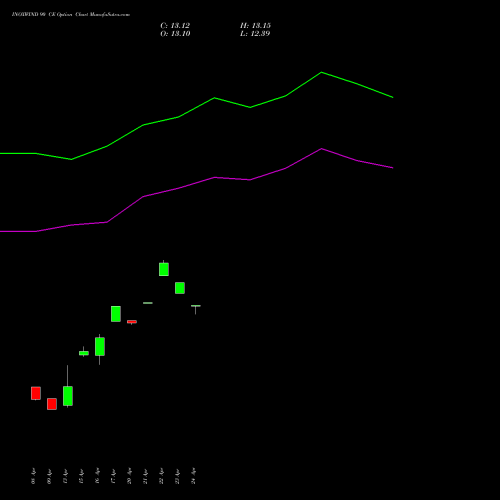Click the chart title text at the top left

(71, 15)
